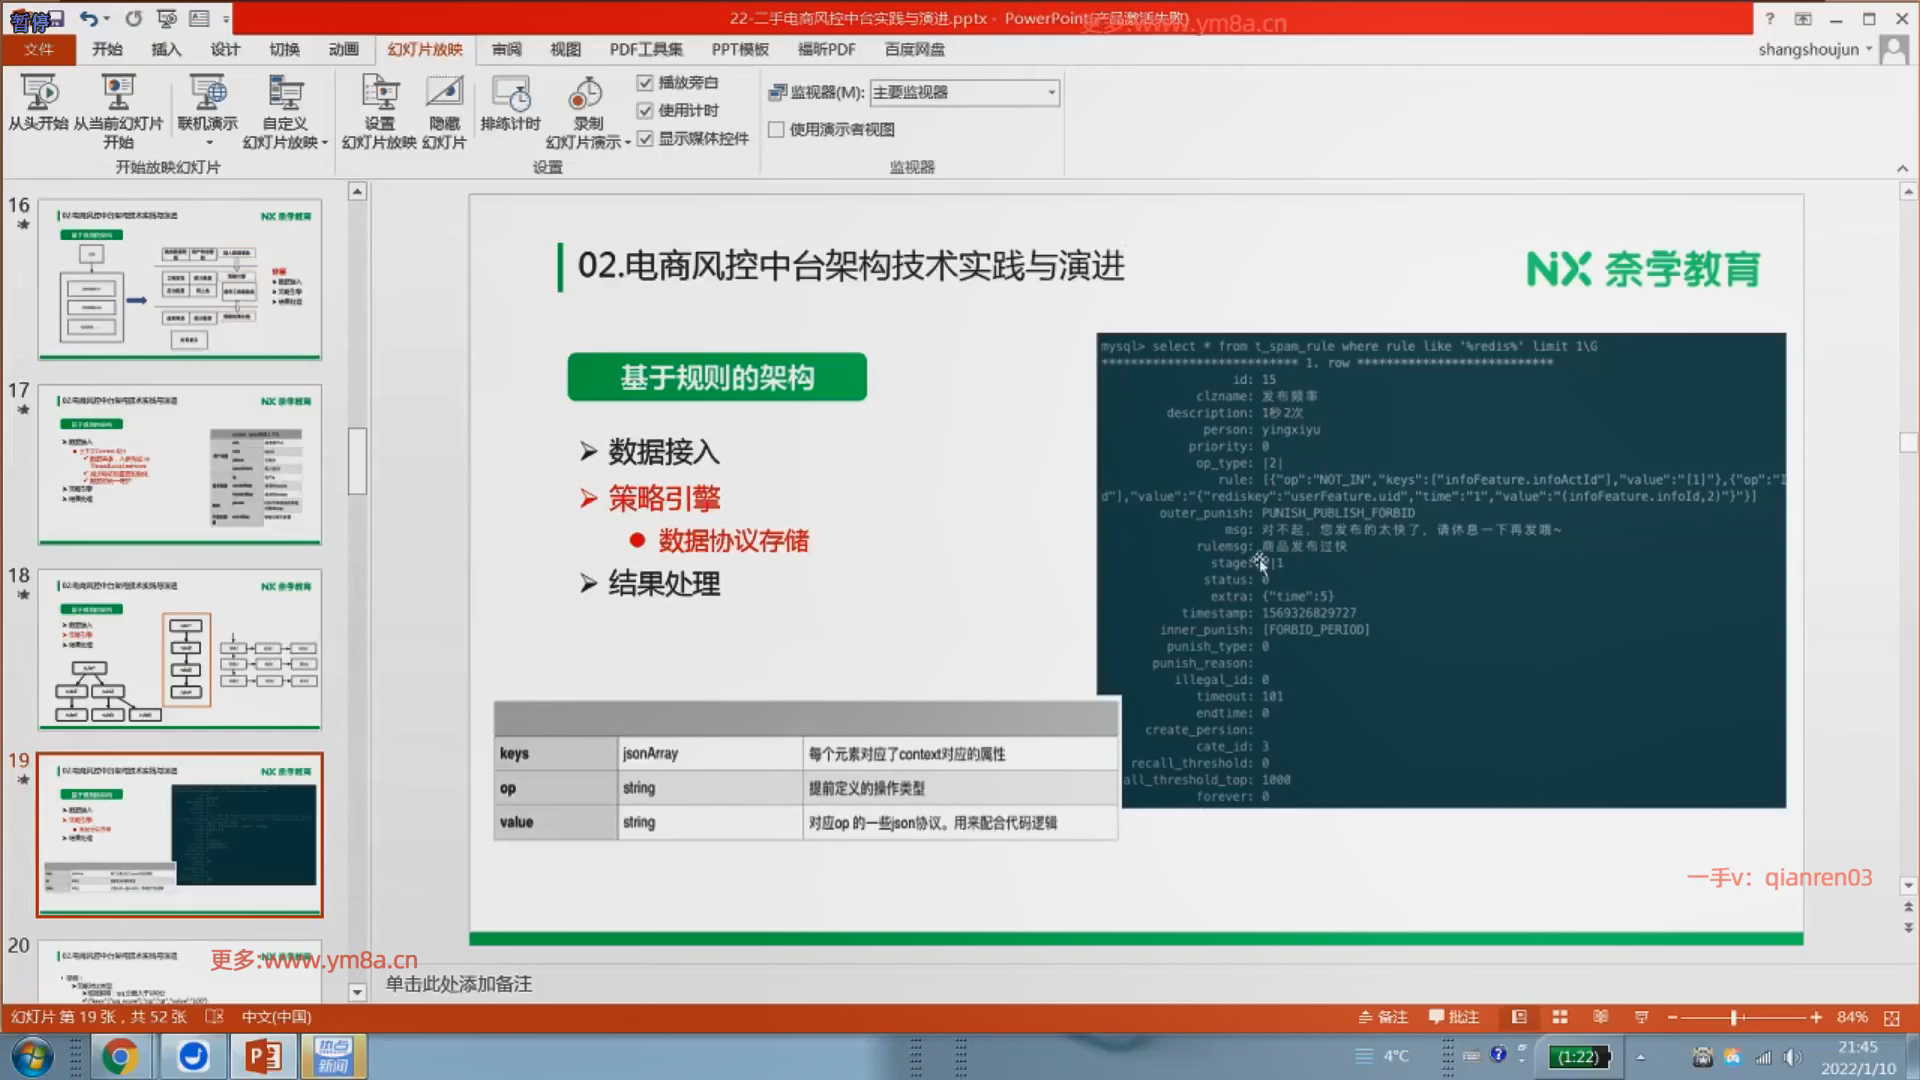Switch to 动画 ribbon tab
1920x1080 pixels.
tap(343, 49)
